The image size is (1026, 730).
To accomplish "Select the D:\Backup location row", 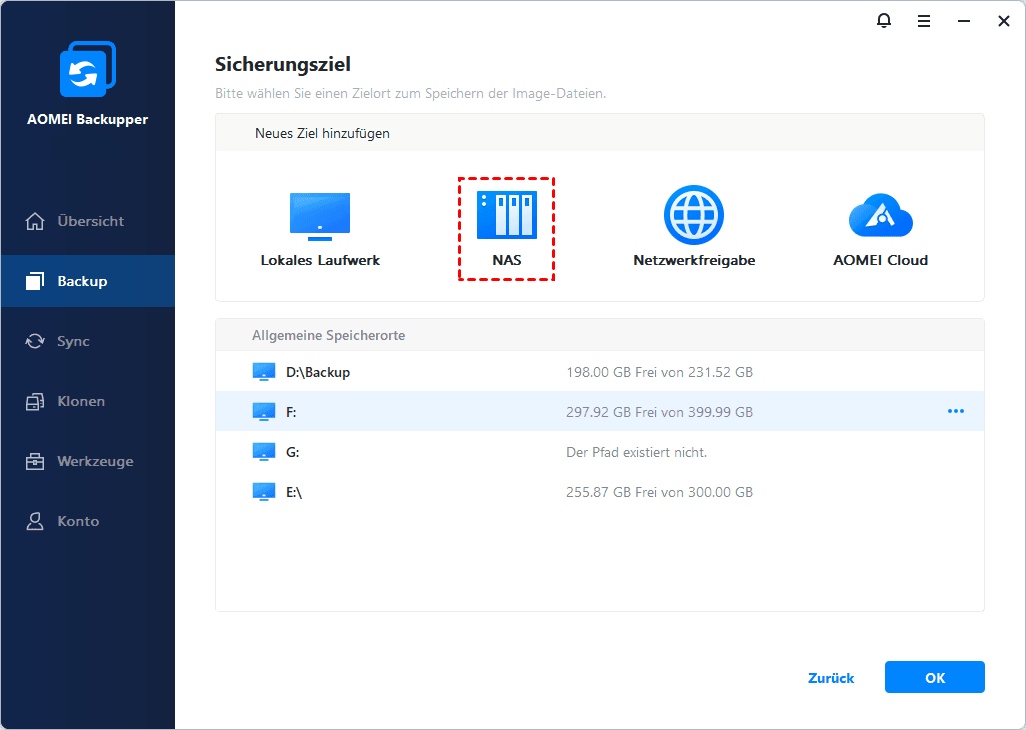I will click(599, 372).
